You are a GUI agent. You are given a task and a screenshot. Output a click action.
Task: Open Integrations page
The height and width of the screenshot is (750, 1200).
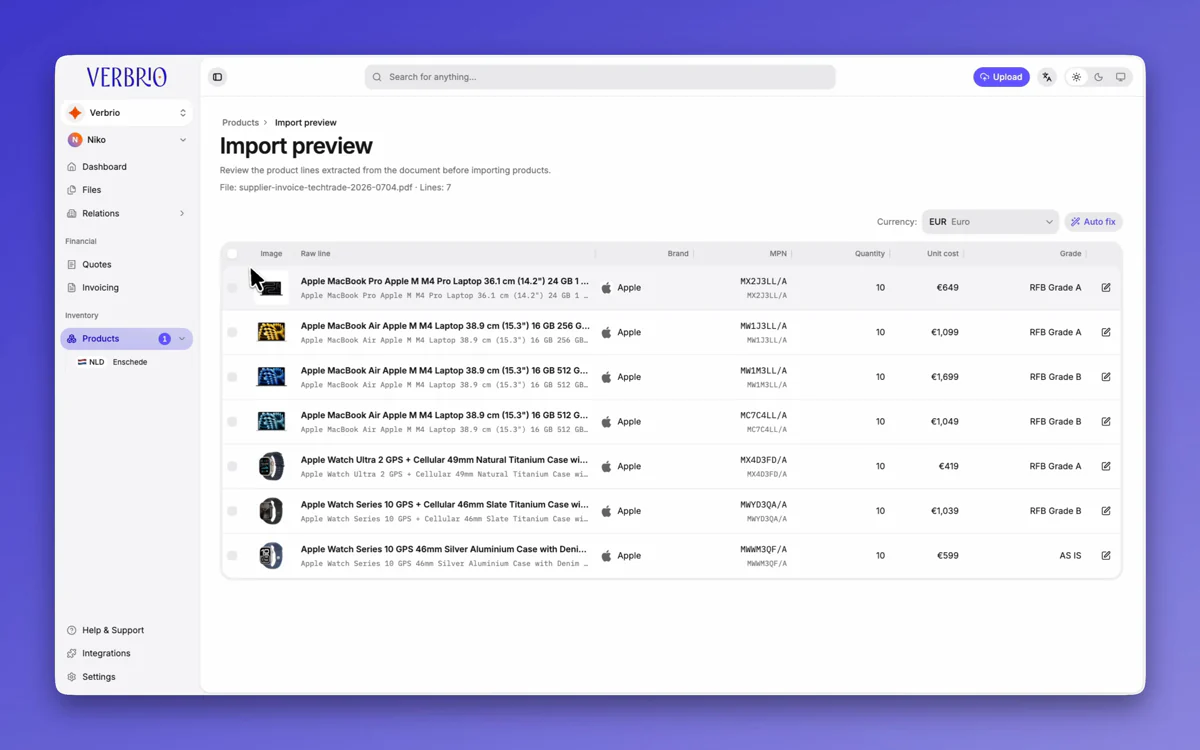106,653
